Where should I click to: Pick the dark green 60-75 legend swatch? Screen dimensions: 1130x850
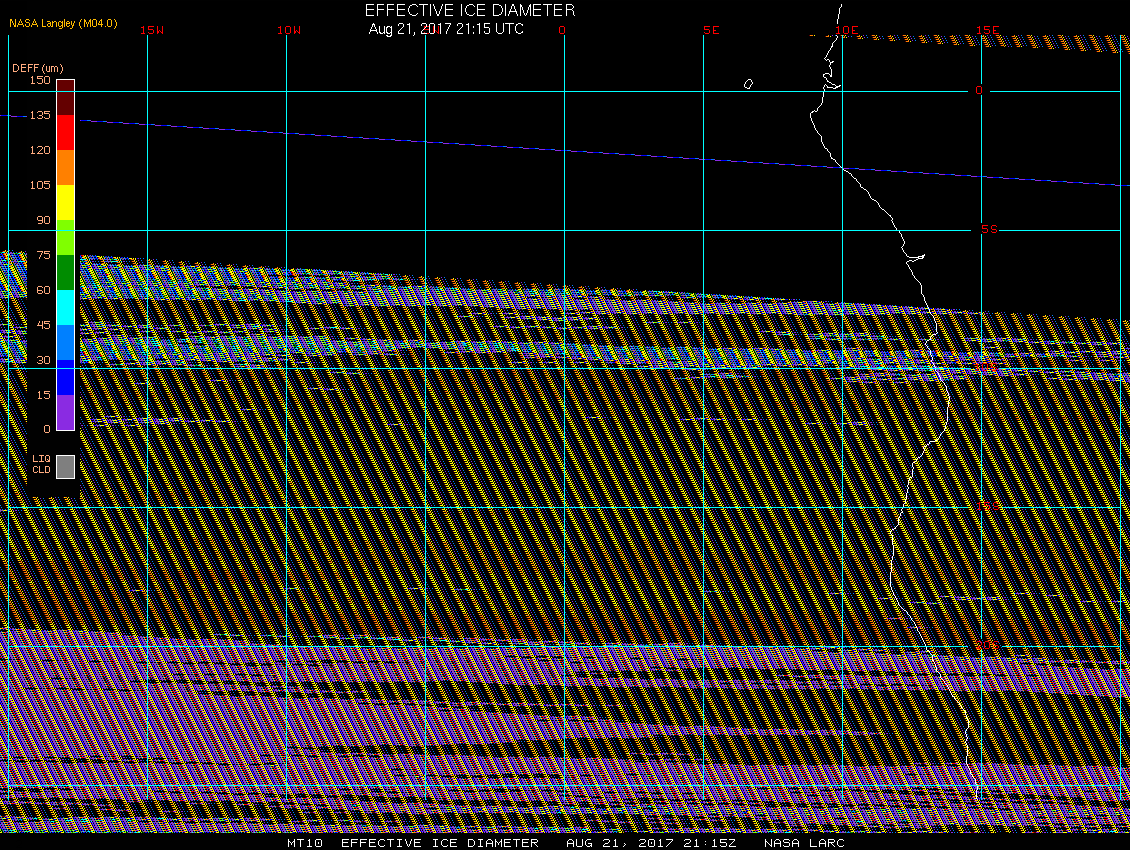pos(66,273)
